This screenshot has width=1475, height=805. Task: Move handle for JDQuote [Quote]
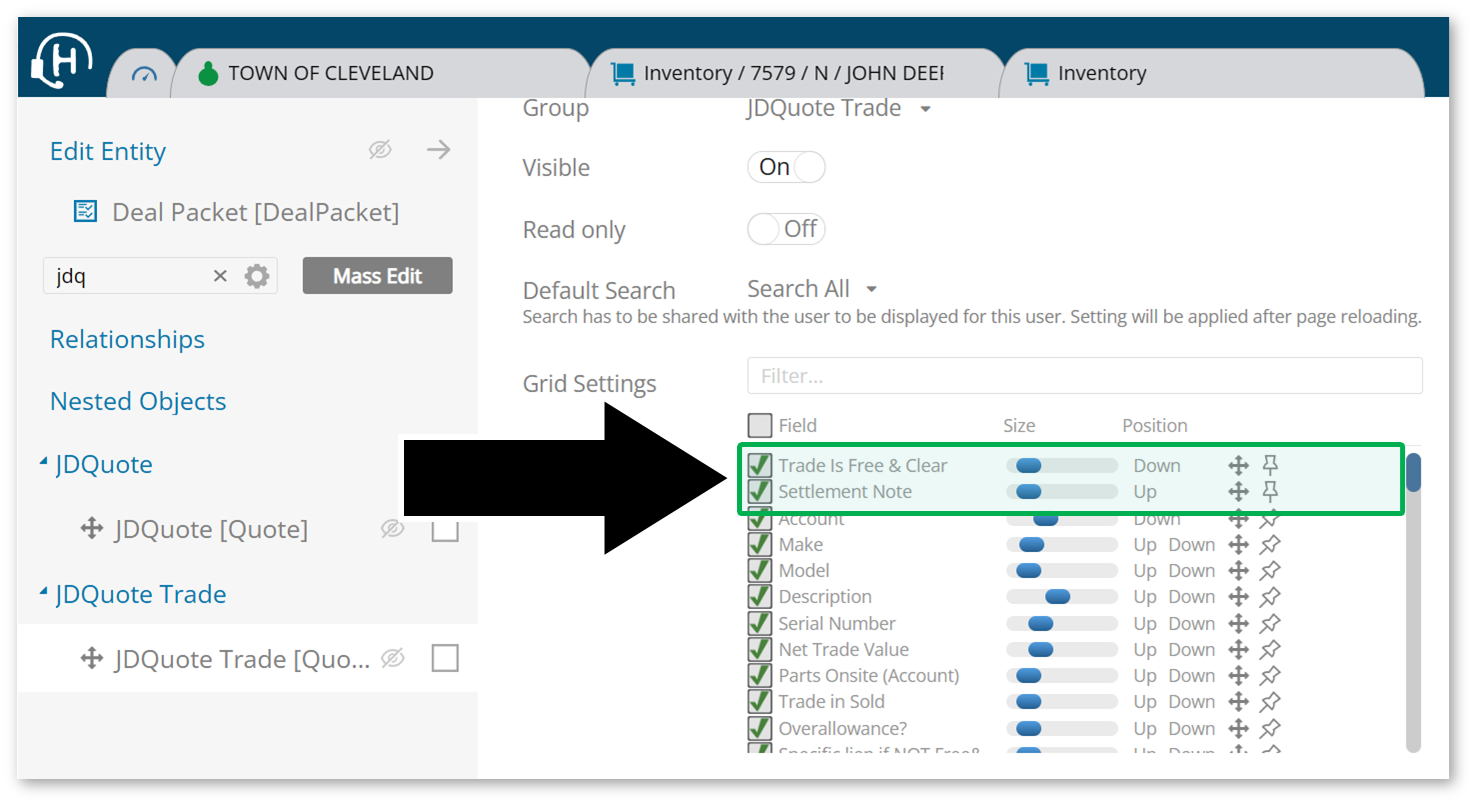92,529
